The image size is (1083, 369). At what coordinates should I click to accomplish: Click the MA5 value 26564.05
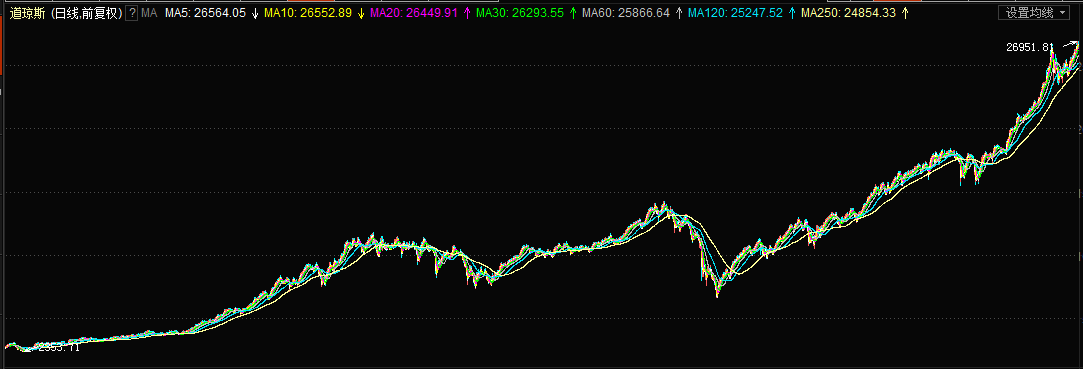click(205, 12)
